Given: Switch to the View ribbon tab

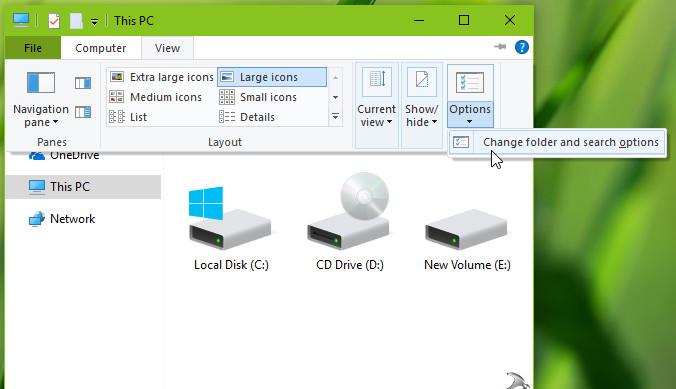Looking at the screenshot, I should (x=167, y=48).
